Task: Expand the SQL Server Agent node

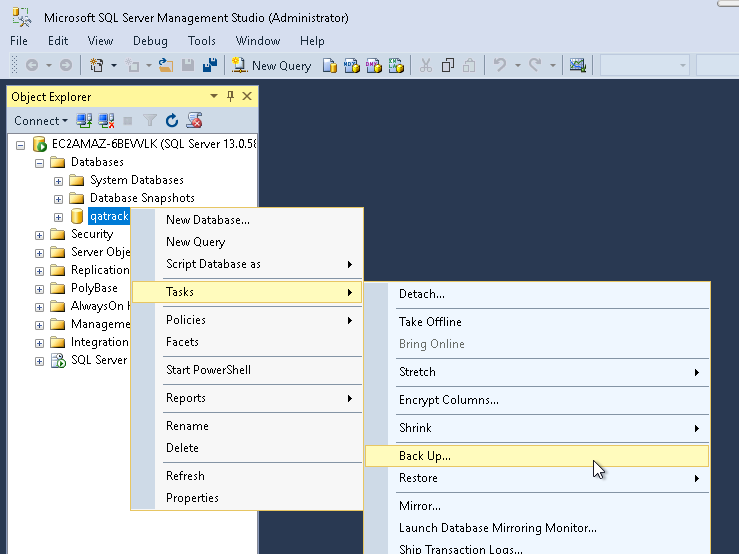Action: (40, 361)
